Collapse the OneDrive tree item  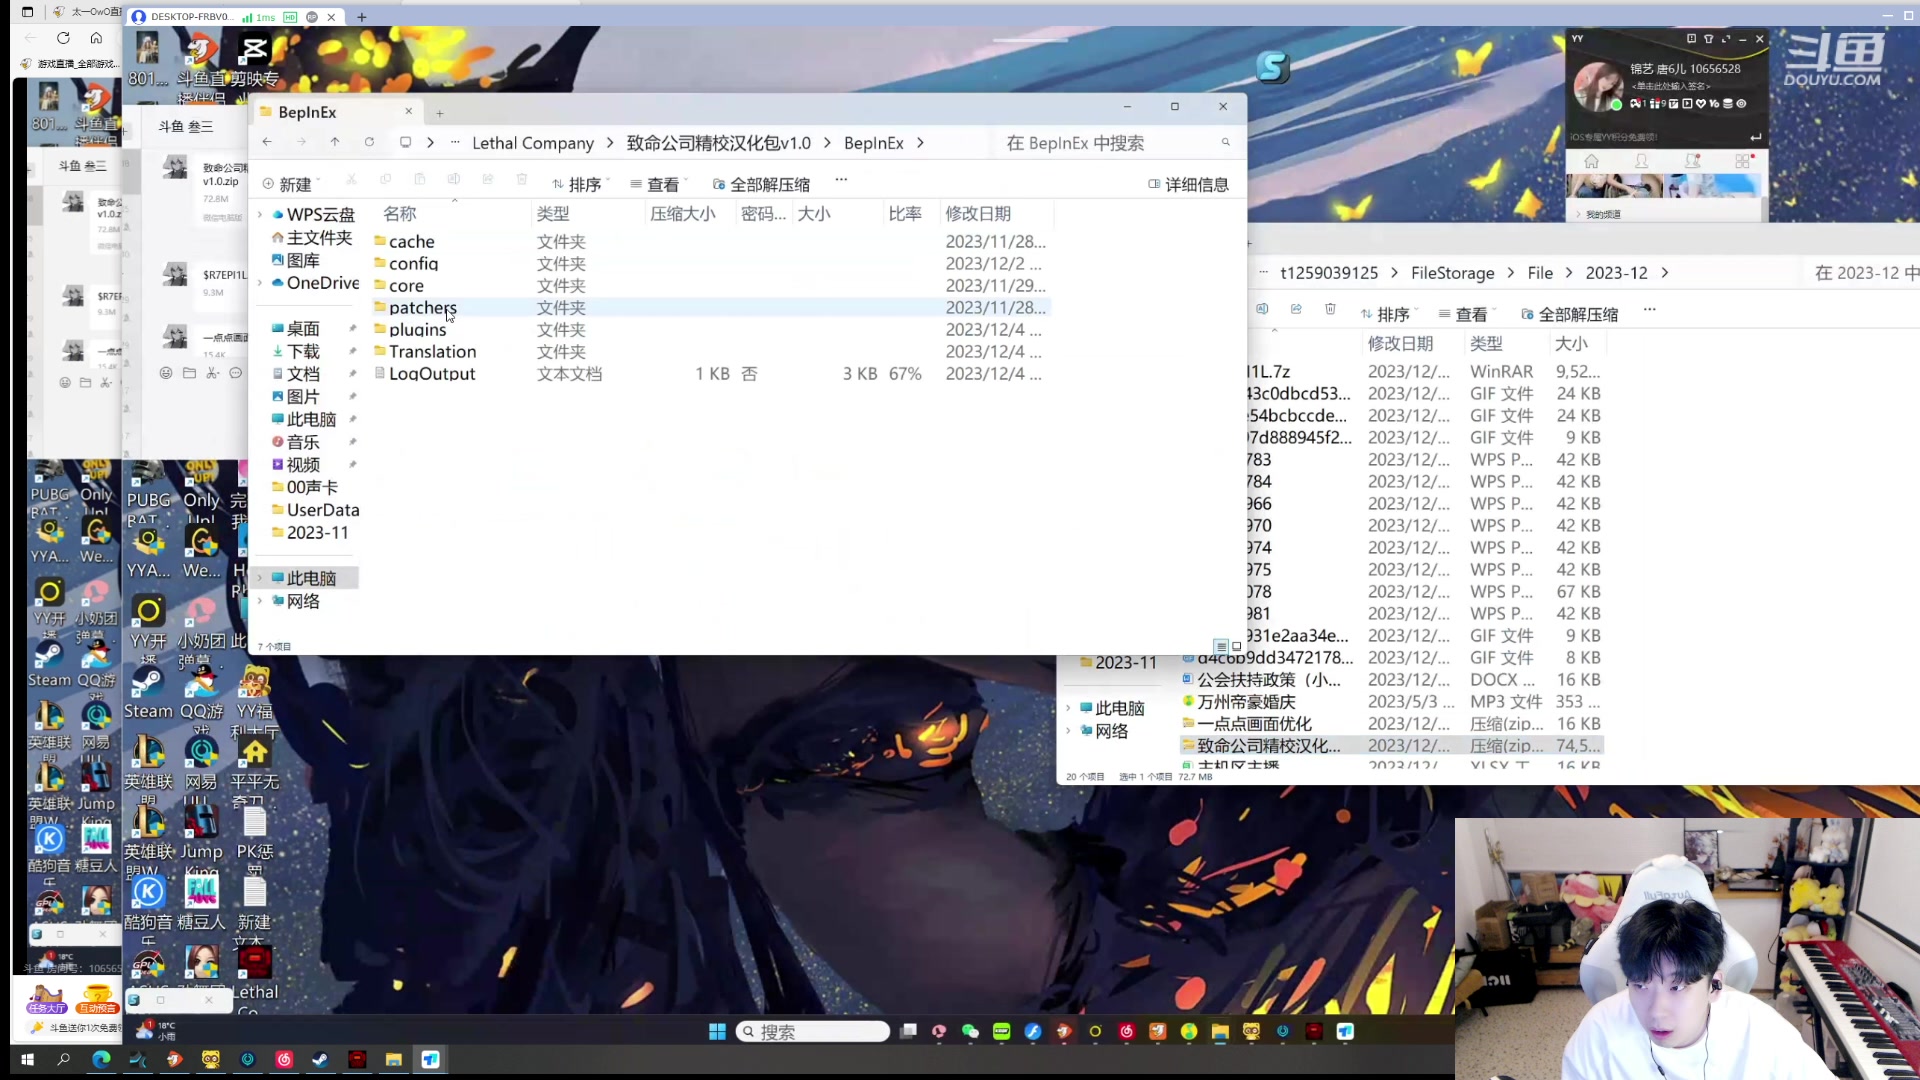tap(260, 283)
